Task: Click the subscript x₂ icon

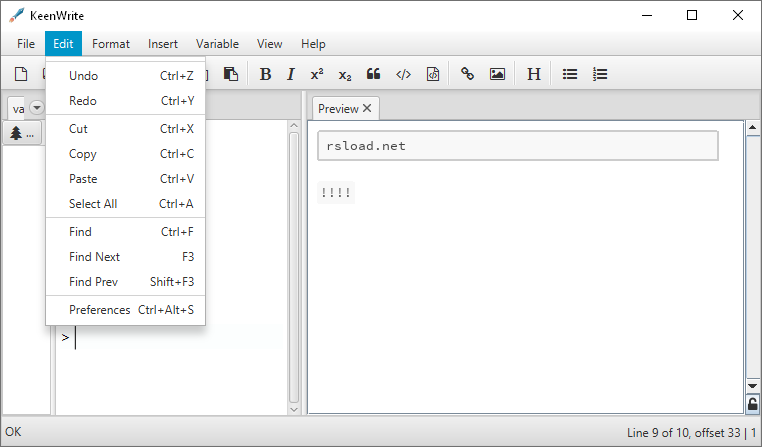Action: point(345,75)
